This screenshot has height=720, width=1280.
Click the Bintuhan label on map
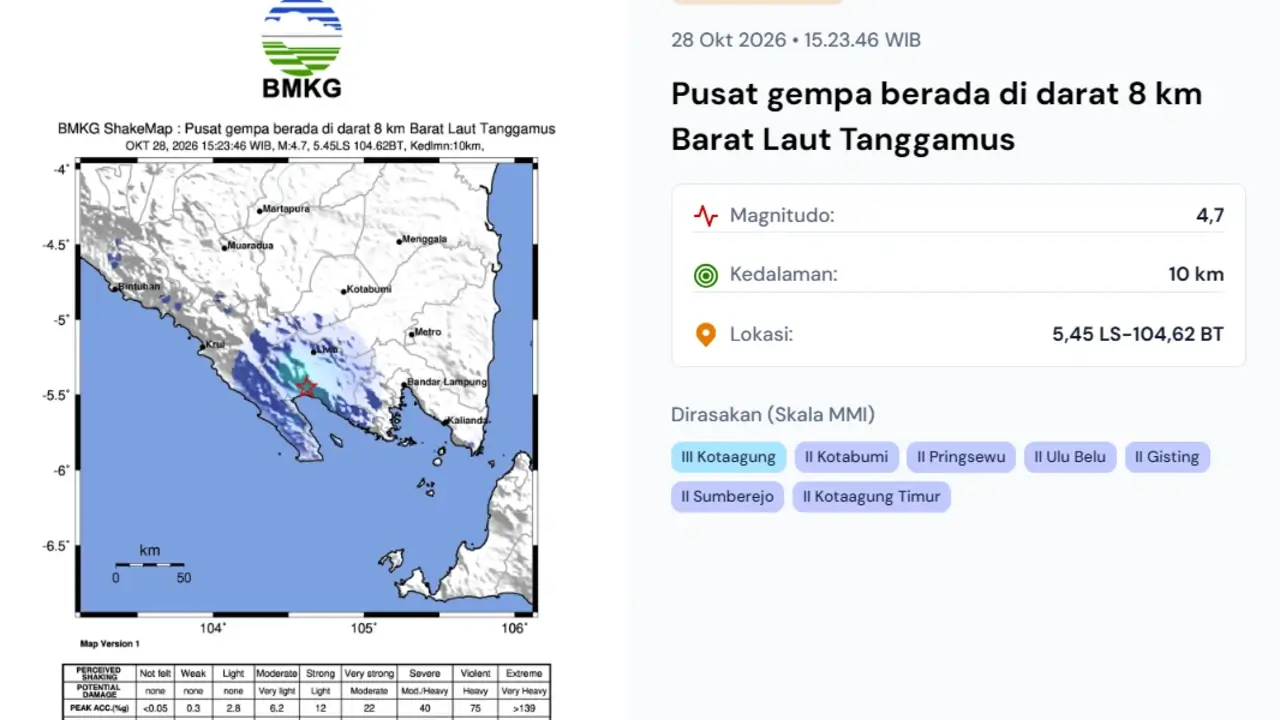pyautogui.click(x=140, y=286)
